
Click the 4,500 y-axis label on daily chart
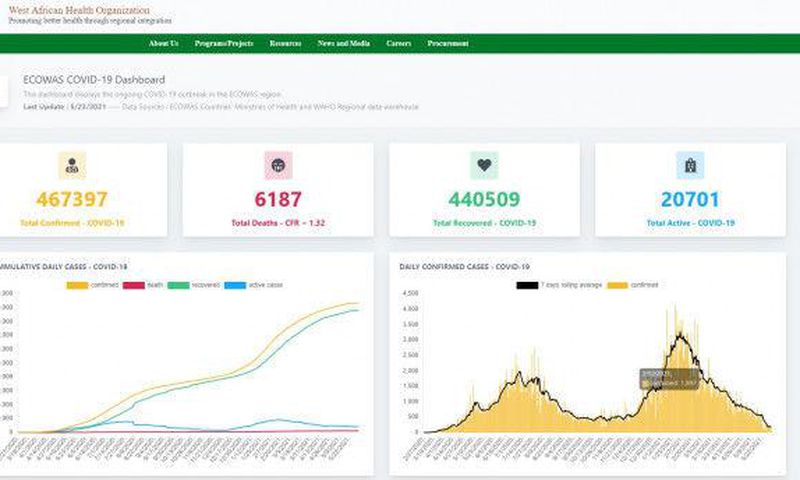pos(410,293)
